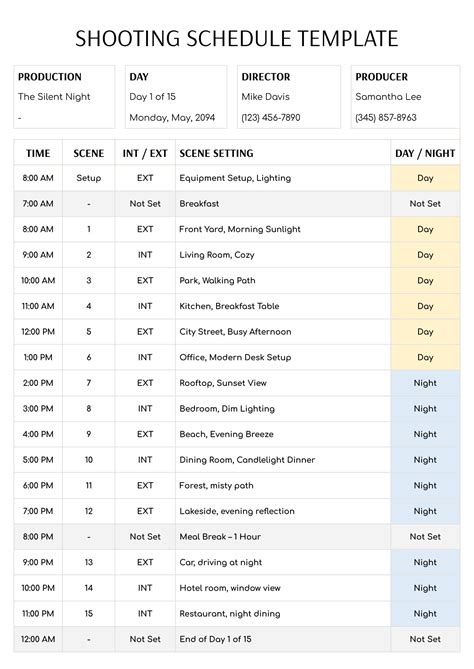The image size is (474, 669).
Task: Click director name Mike Davis
Action: (265, 97)
